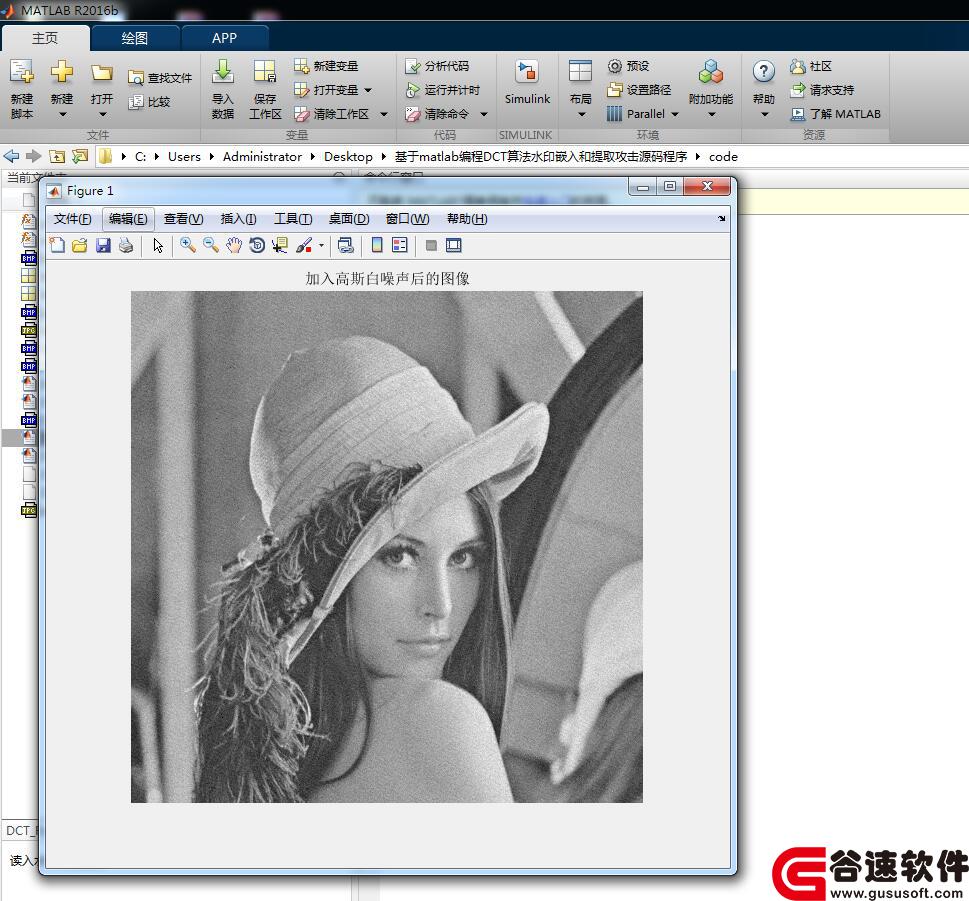
Task: Click 导入数据 icon
Action: [x=222, y=89]
